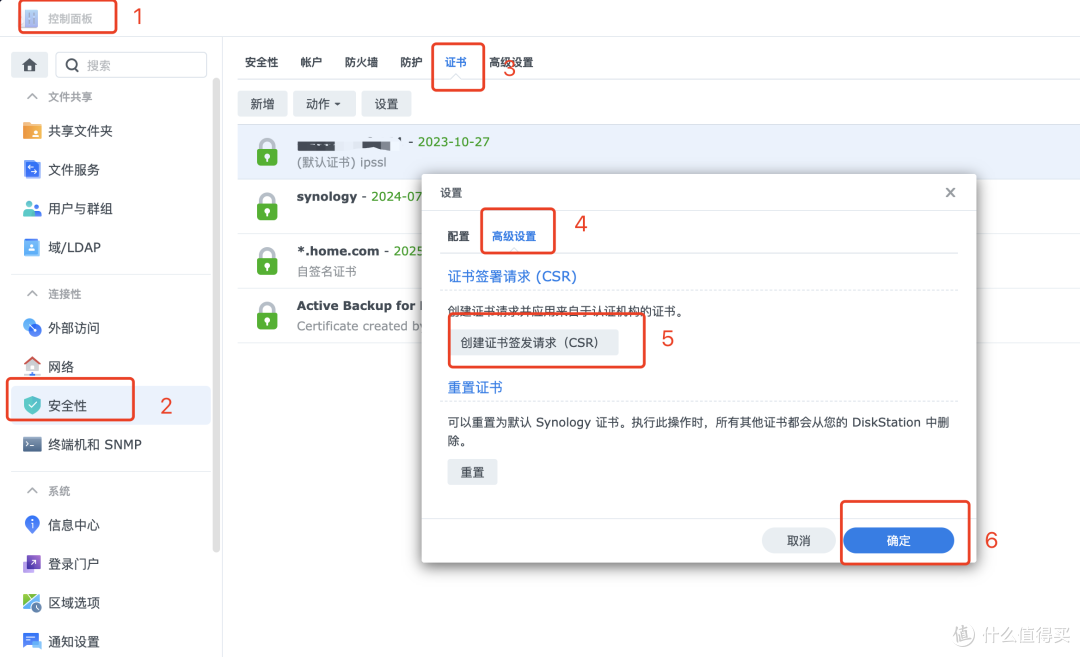Screen dimensions: 1080x657
Task: Click the home icon in the sidebar
Action: [30, 65]
